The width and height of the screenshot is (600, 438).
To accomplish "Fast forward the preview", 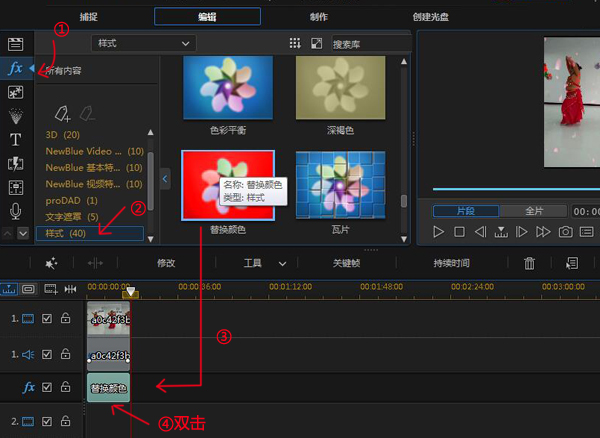I will tap(543, 232).
